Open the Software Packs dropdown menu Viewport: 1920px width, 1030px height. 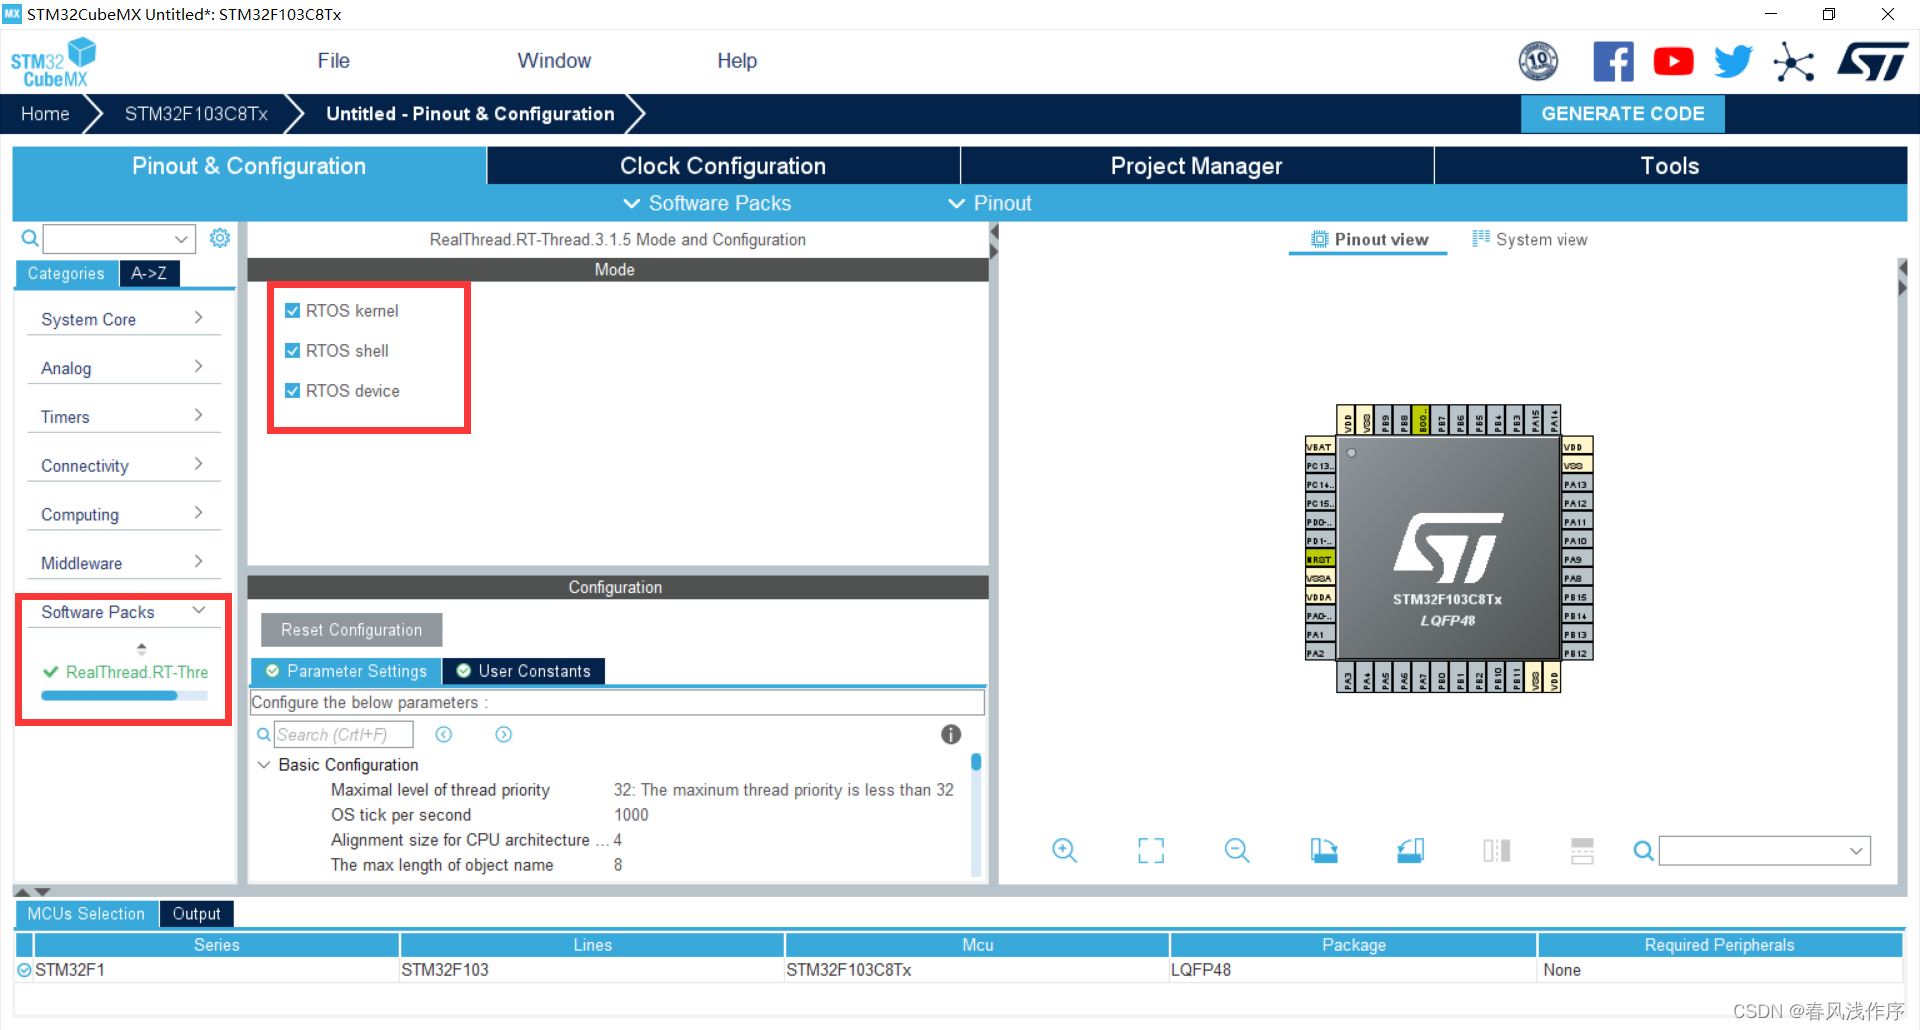click(x=707, y=203)
